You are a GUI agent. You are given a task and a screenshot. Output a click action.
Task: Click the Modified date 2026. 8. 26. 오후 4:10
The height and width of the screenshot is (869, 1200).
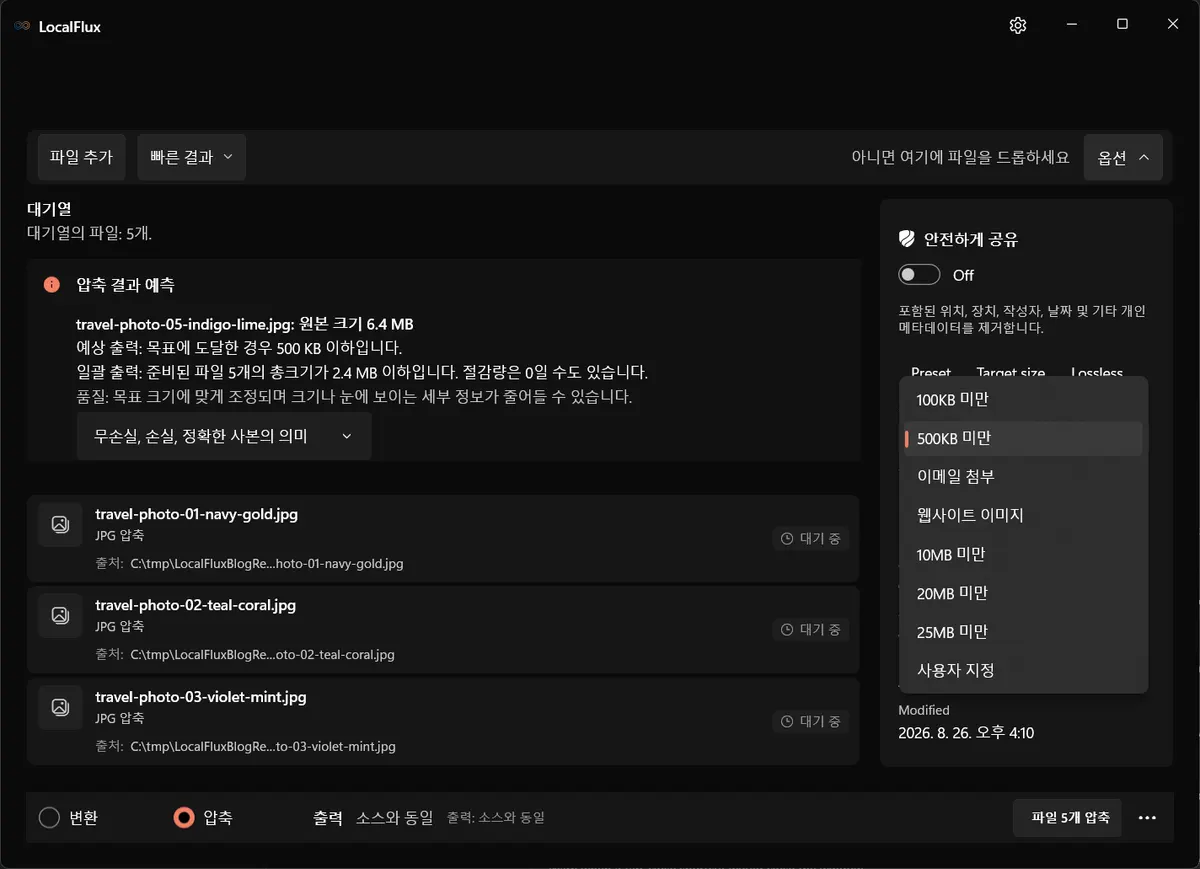click(x=966, y=733)
